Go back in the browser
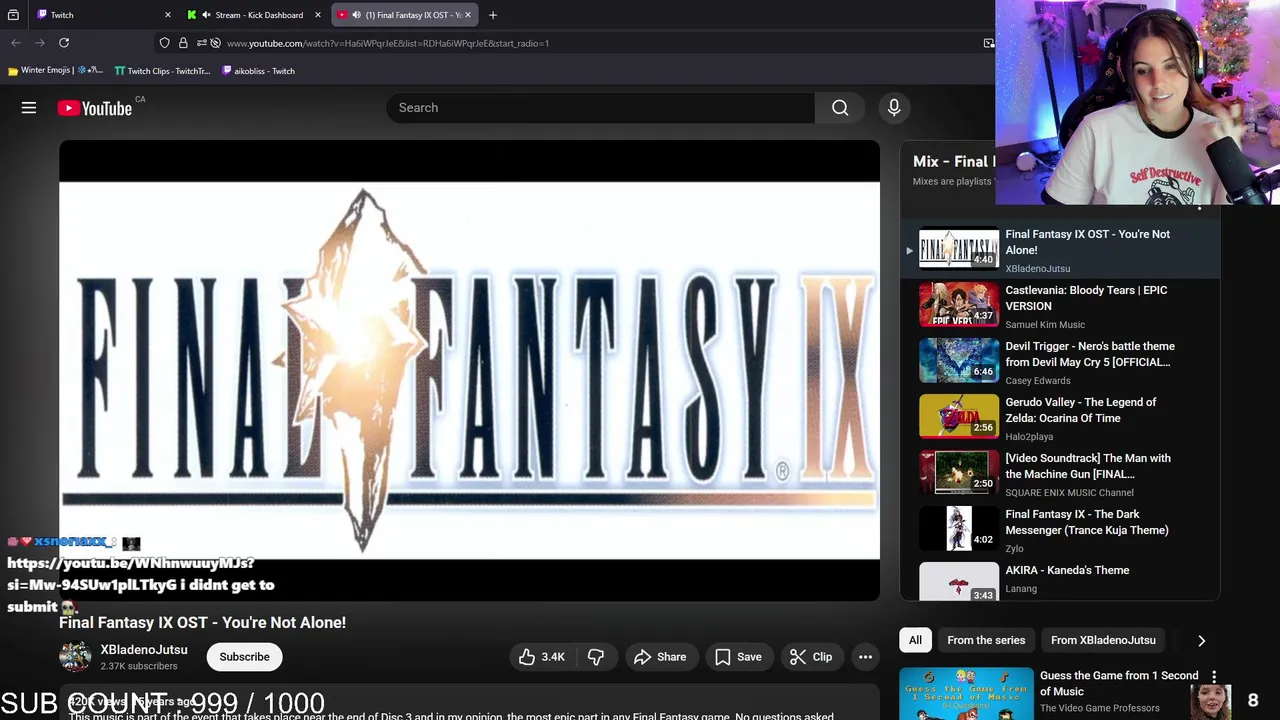1280x720 pixels. (x=16, y=43)
